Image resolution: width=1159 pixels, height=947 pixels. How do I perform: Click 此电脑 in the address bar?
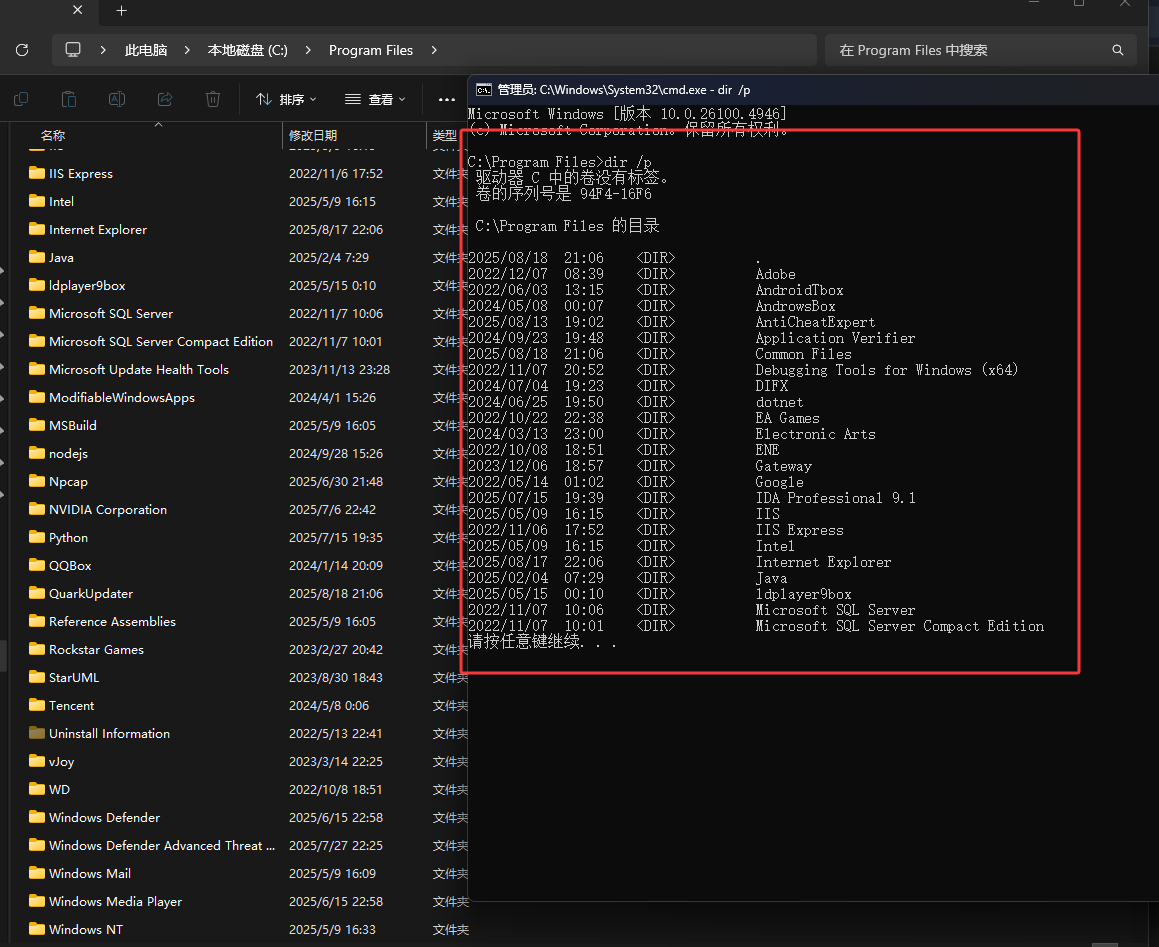tap(146, 50)
